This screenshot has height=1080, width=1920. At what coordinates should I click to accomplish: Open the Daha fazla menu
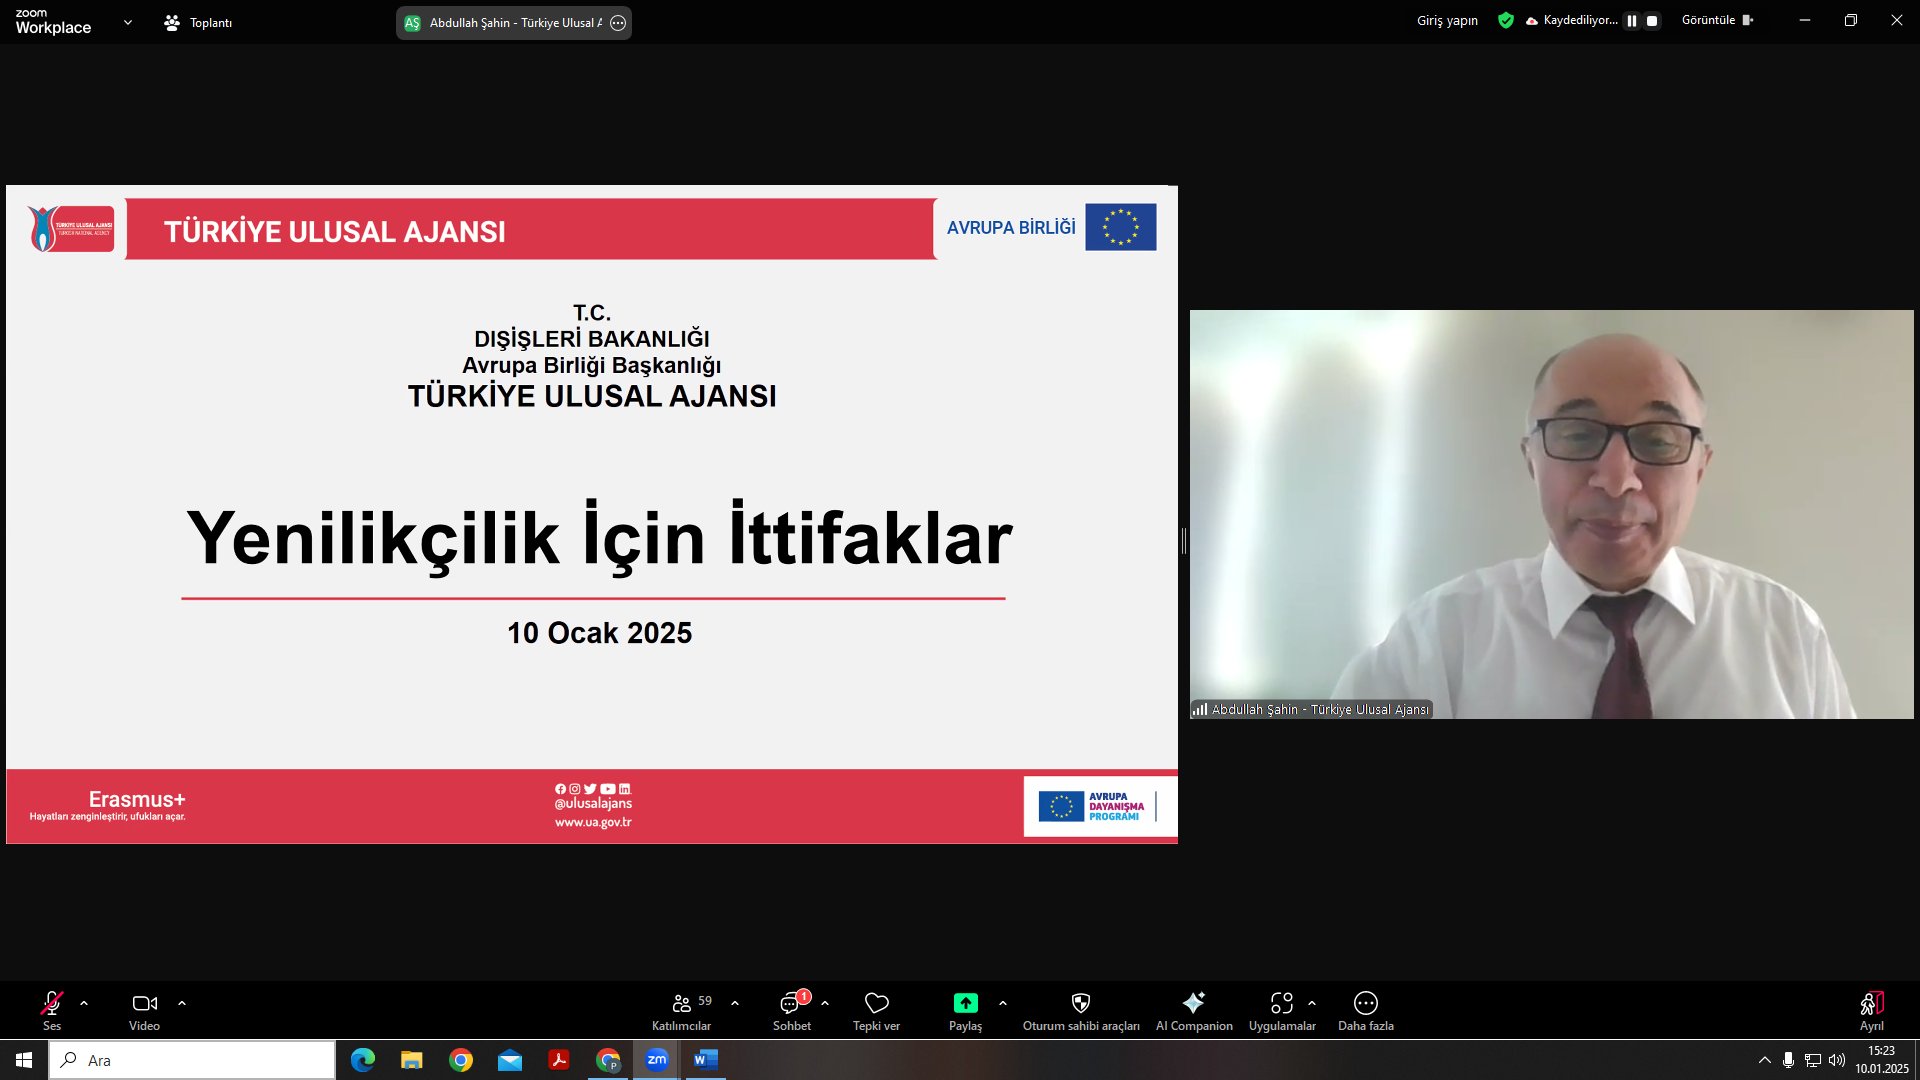pos(1365,1003)
